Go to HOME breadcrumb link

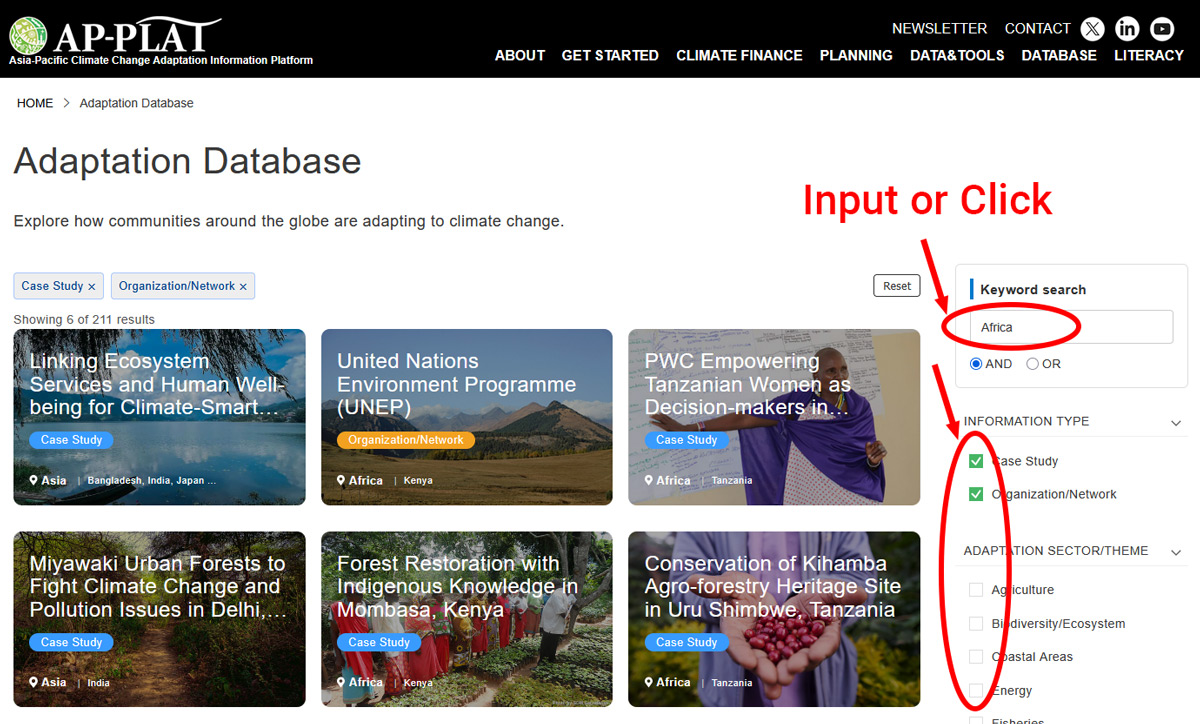coord(35,103)
